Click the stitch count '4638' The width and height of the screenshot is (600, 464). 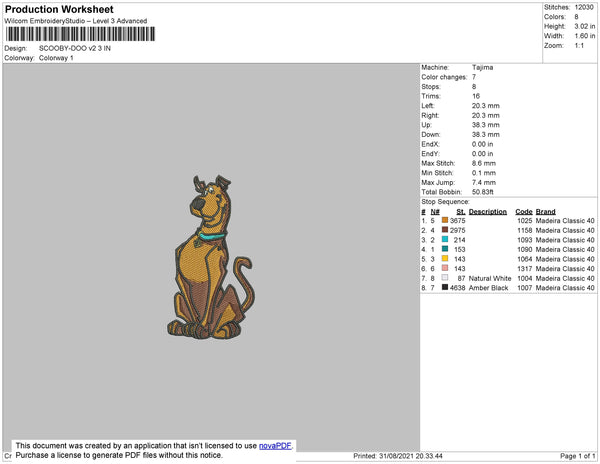pos(458,288)
